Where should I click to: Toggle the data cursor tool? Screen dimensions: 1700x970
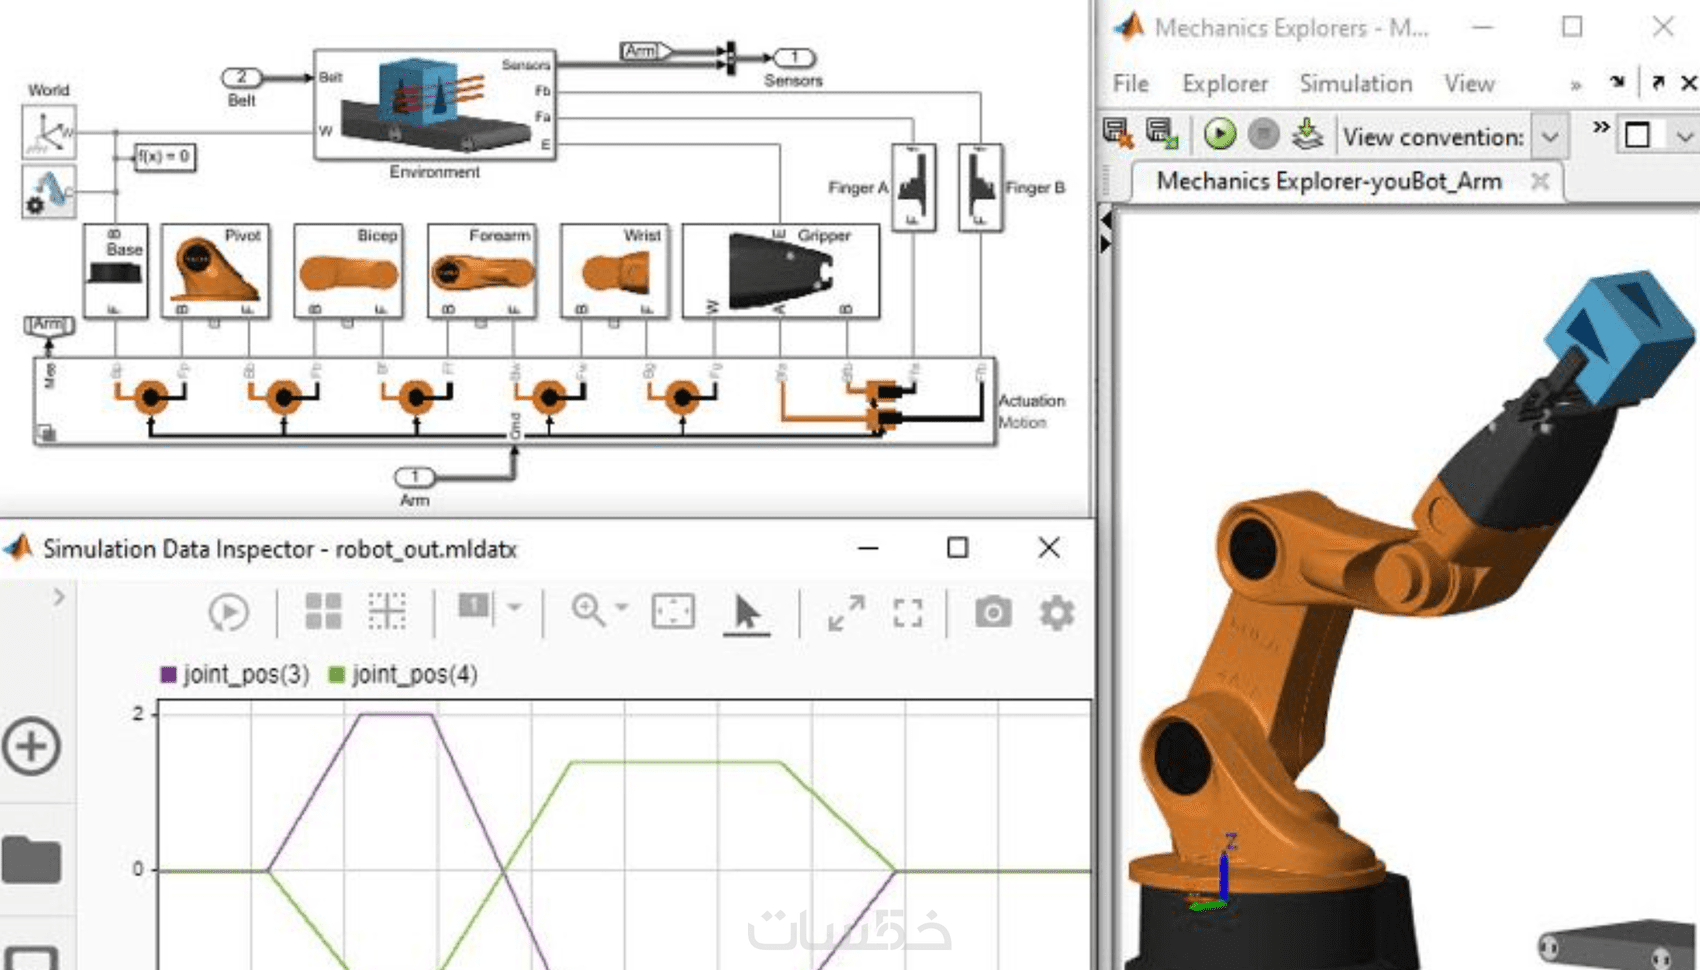point(474,606)
